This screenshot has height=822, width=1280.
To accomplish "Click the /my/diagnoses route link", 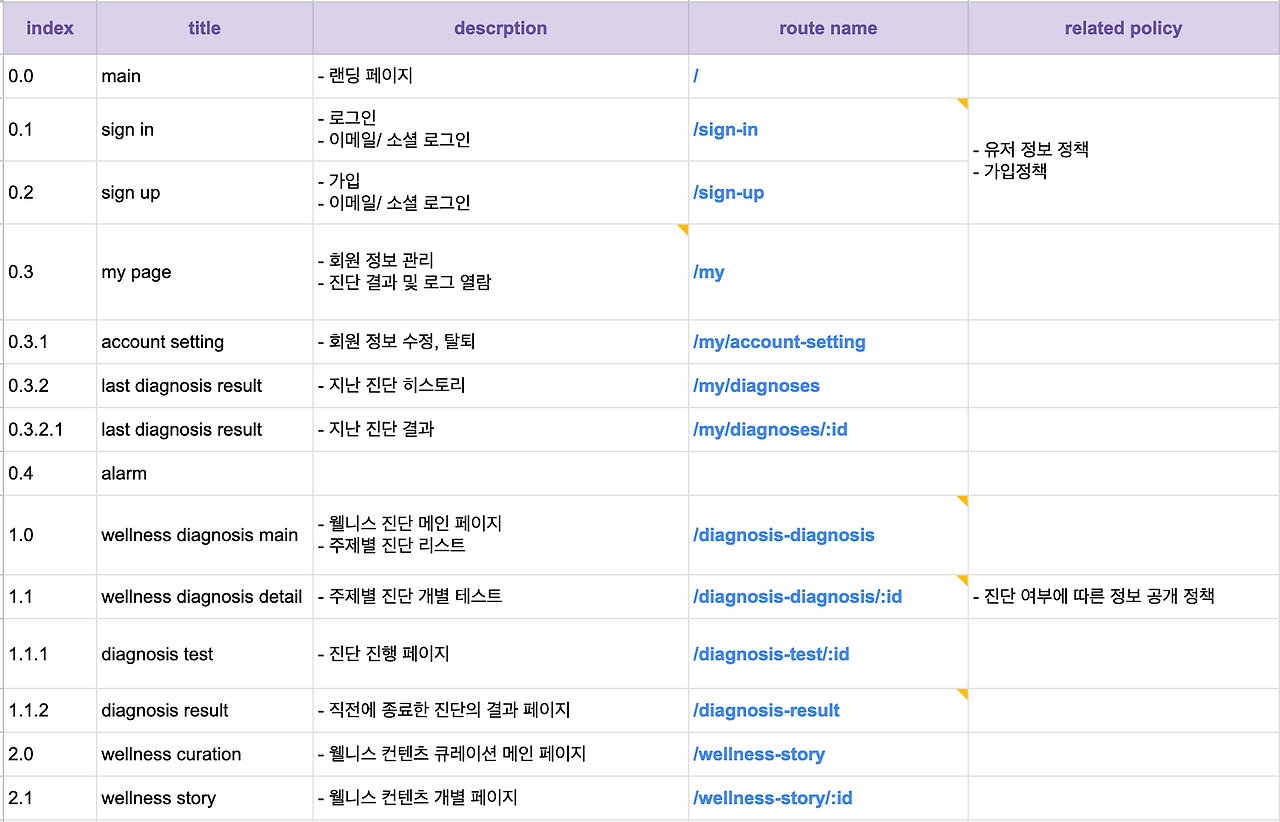I will [x=757, y=385].
